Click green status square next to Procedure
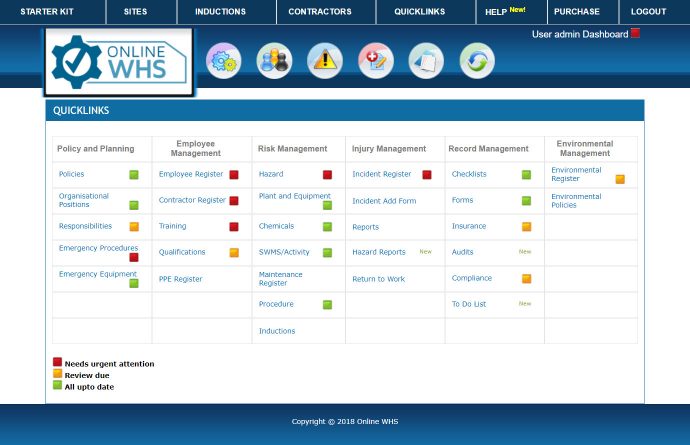Image resolution: width=690 pixels, height=445 pixels. (327, 305)
